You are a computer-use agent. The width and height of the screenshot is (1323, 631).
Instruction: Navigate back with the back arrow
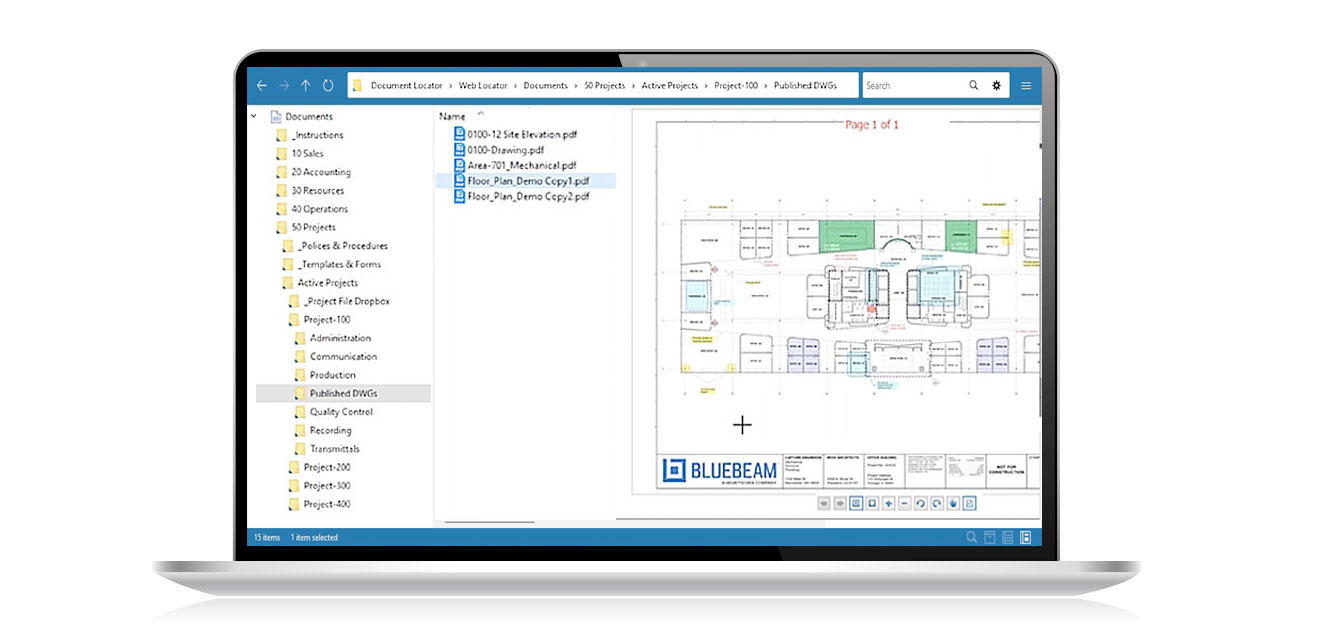click(261, 85)
